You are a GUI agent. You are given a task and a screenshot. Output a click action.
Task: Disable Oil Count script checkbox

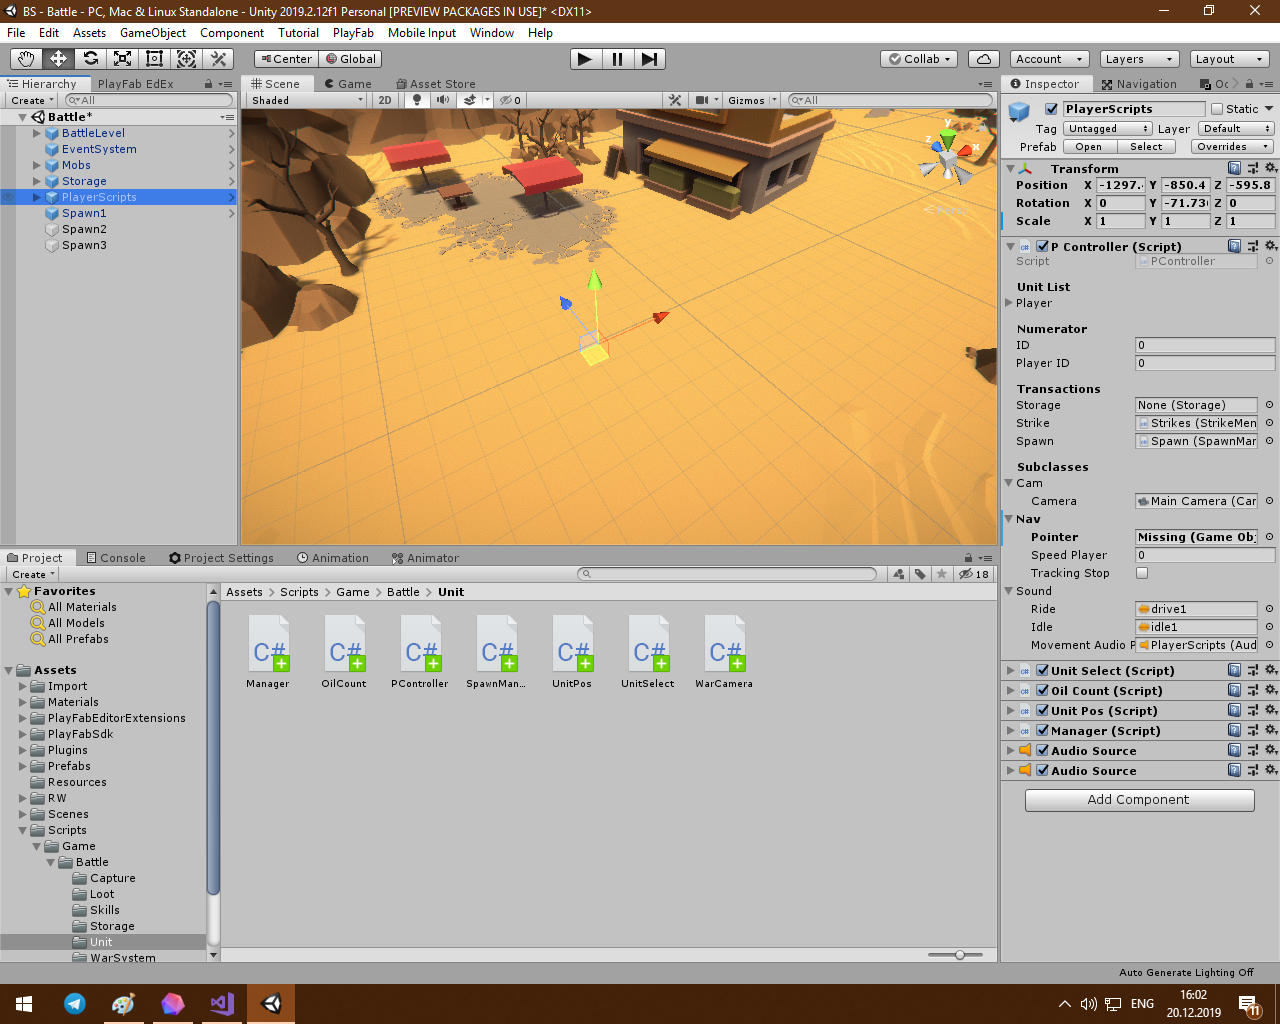point(1043,691)
